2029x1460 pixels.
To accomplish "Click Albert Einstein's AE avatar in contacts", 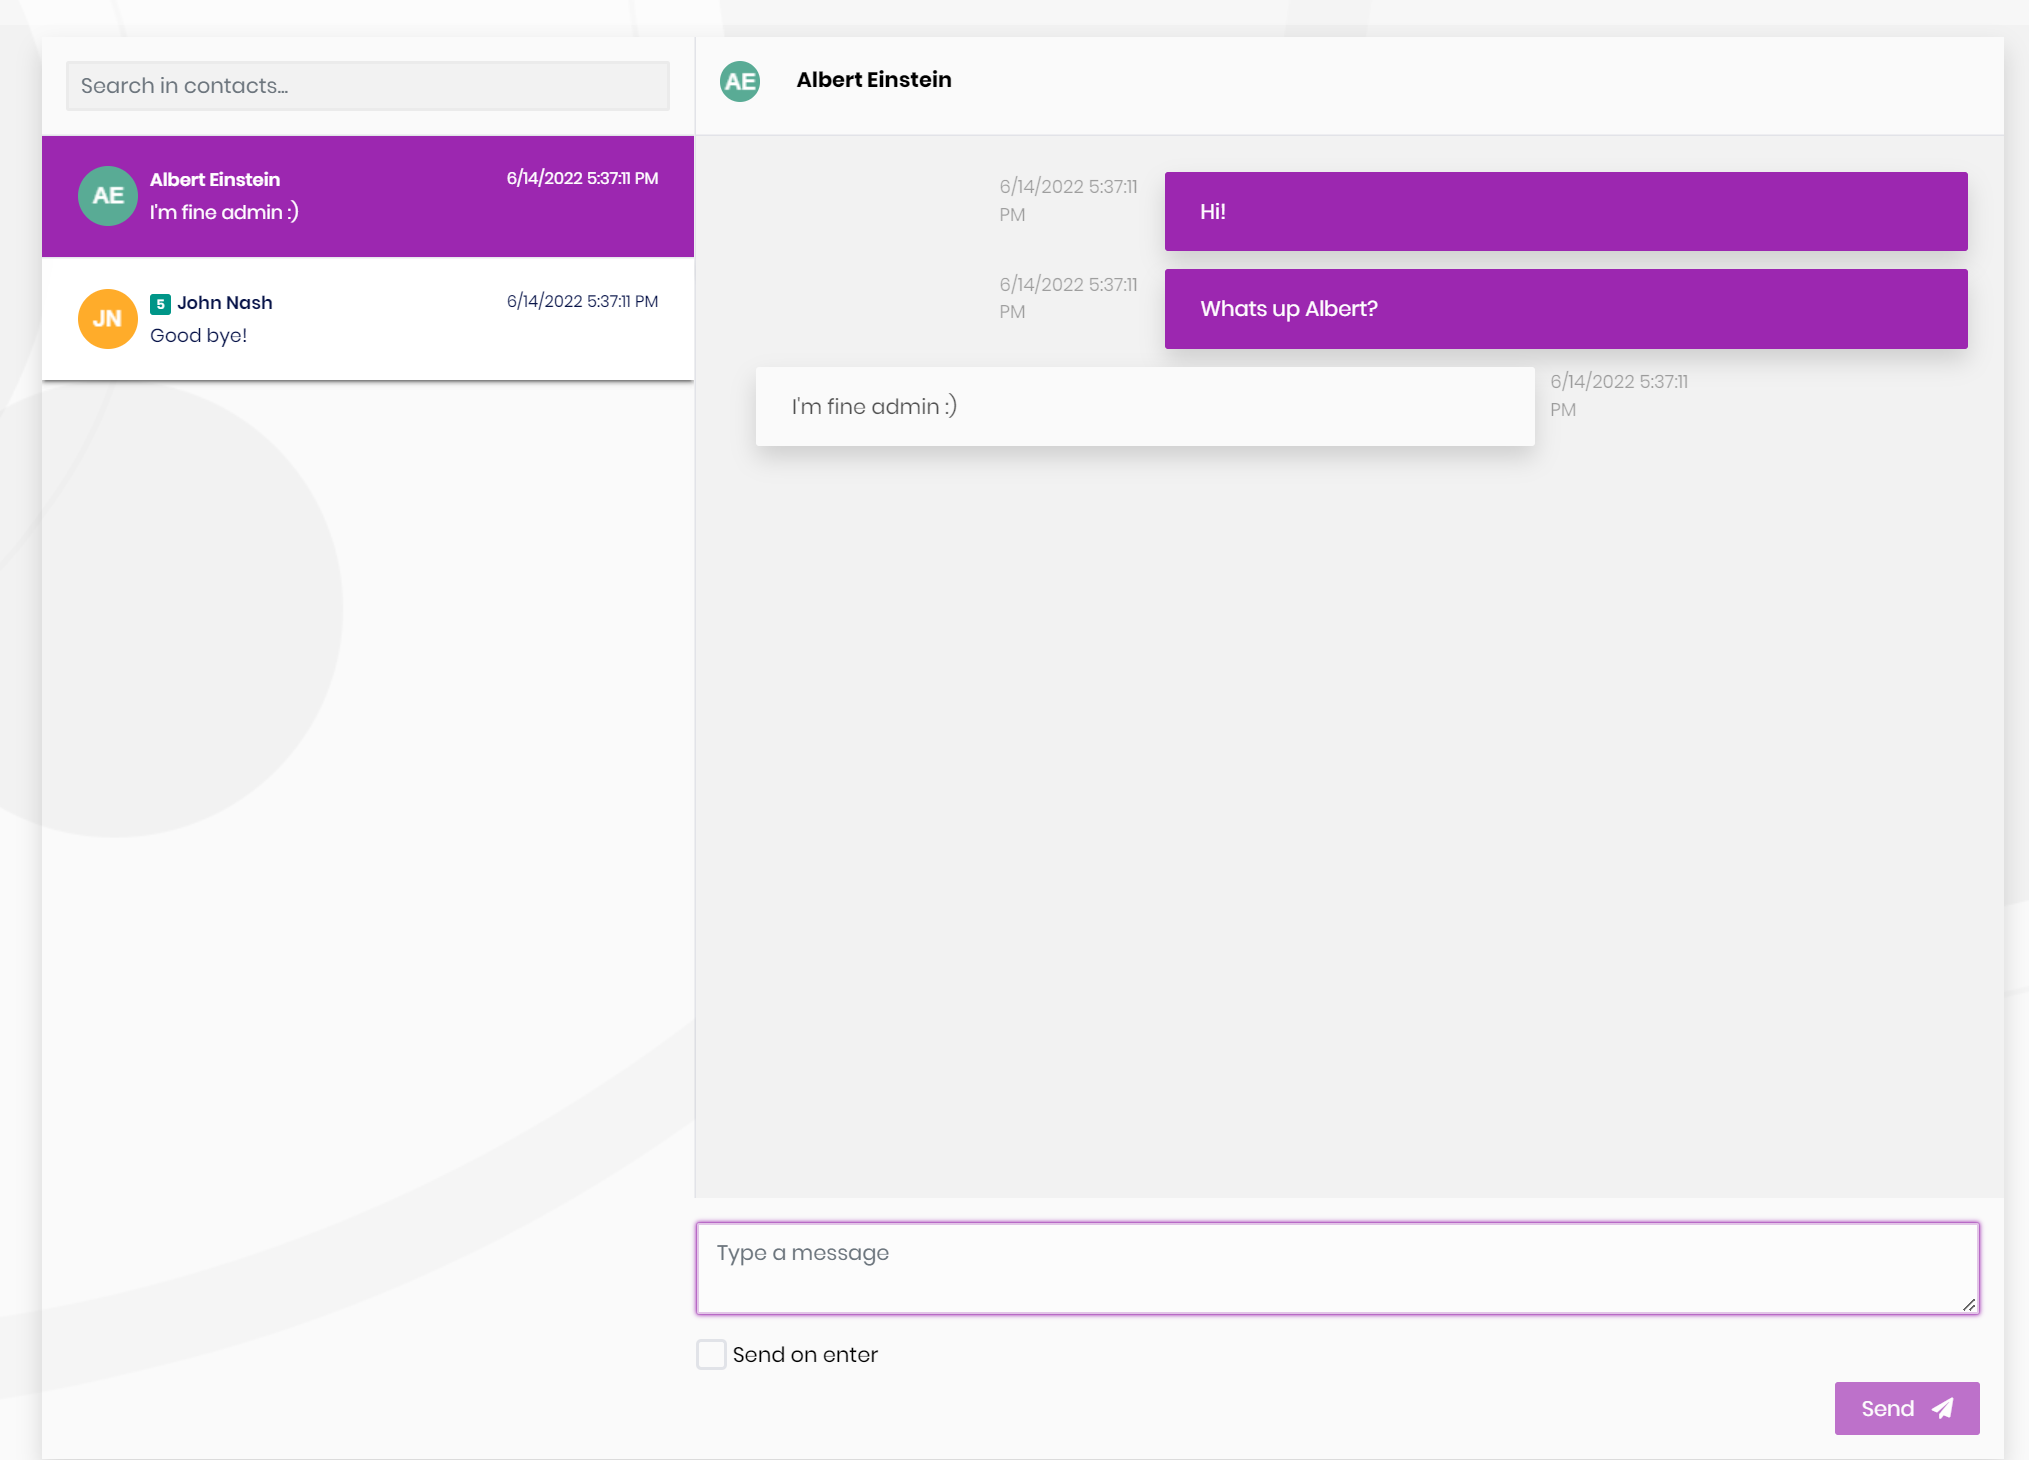I will coord(108,196).
